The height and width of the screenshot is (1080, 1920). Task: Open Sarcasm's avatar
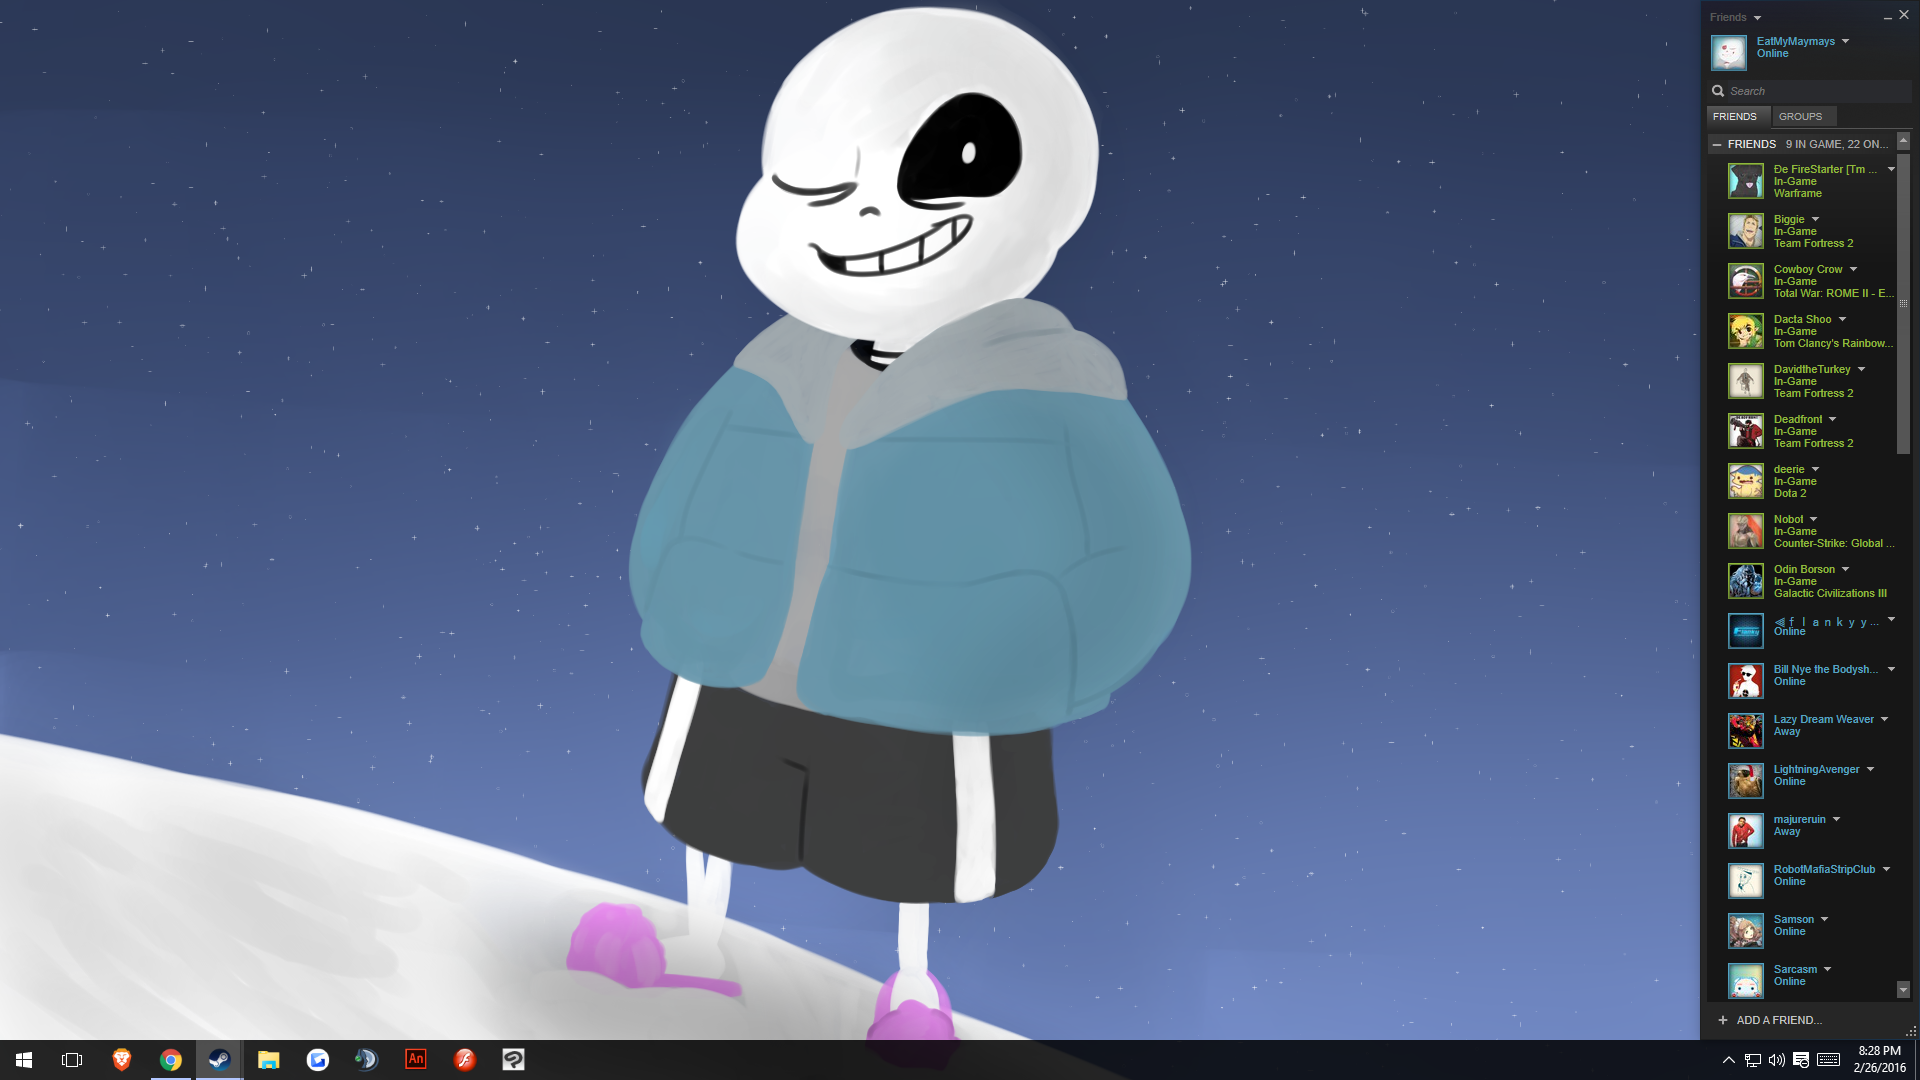pos(1746,981)
